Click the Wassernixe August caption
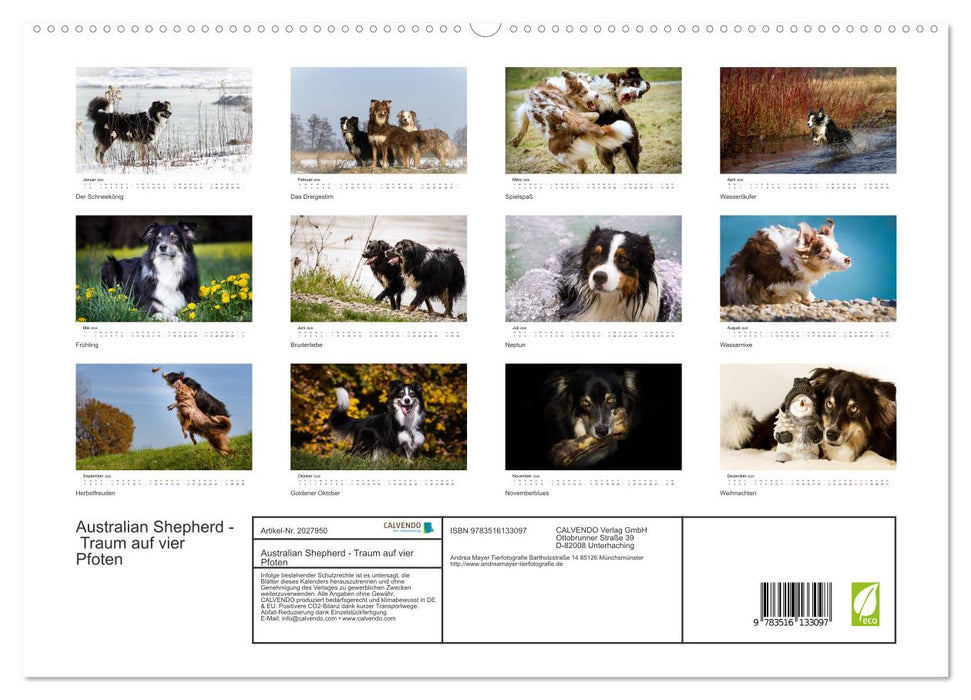The height and width of the screenshot is (700, 971). (x=737, y=343)
